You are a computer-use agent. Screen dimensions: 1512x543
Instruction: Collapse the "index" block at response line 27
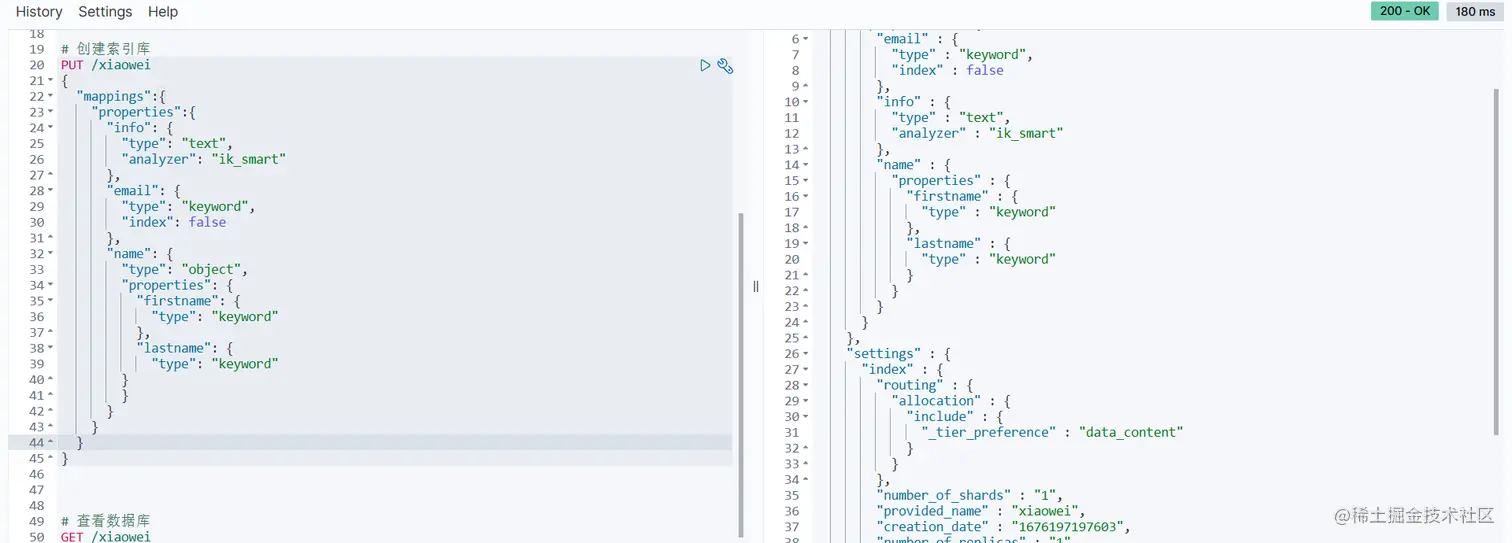(806, 370)
